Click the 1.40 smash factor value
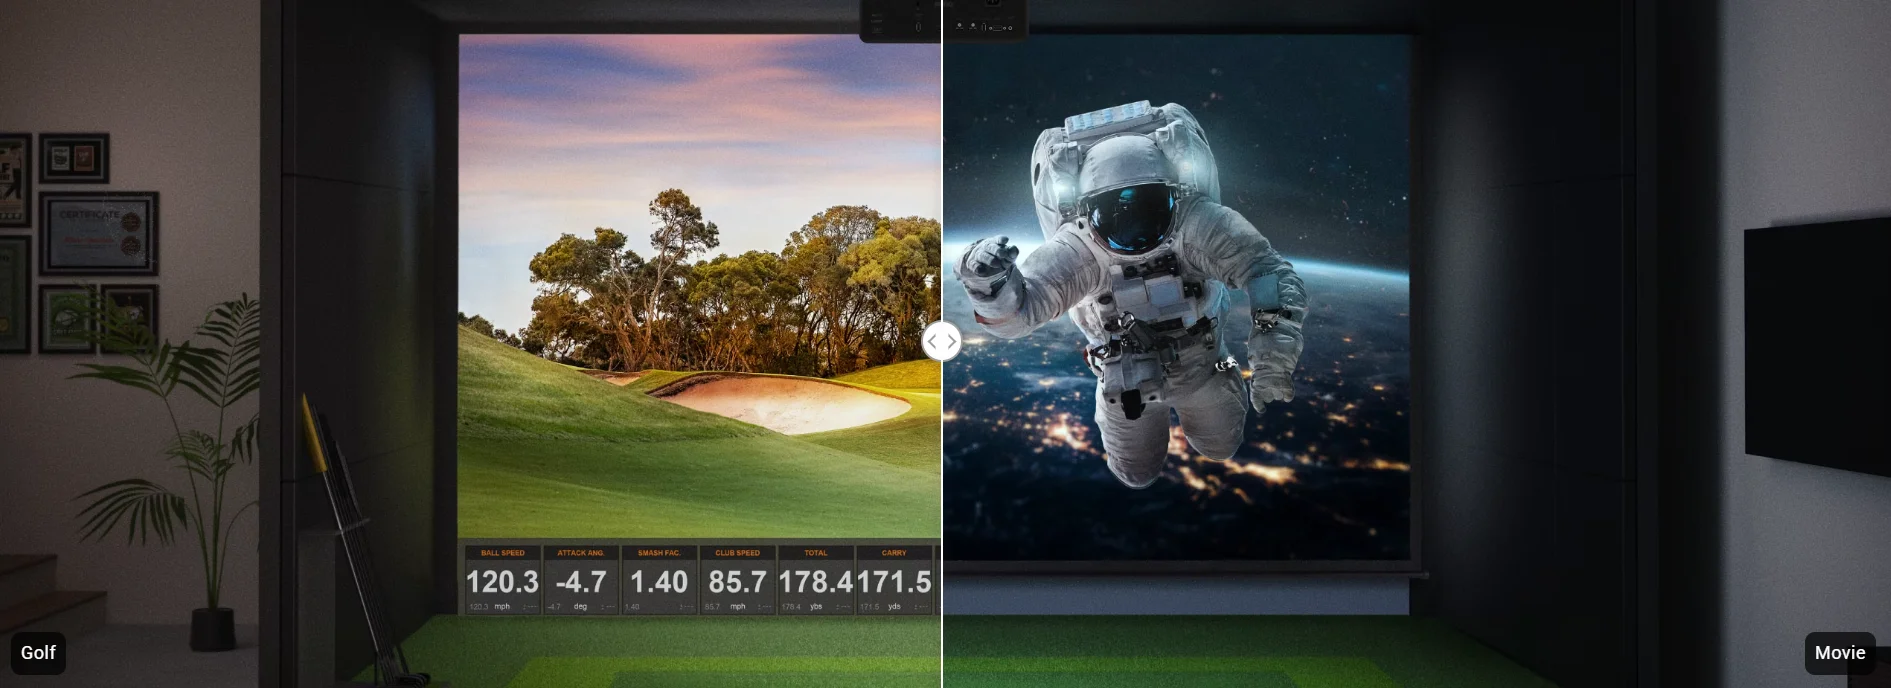Viewport: 1891px width, 688px height. [658, 581]
